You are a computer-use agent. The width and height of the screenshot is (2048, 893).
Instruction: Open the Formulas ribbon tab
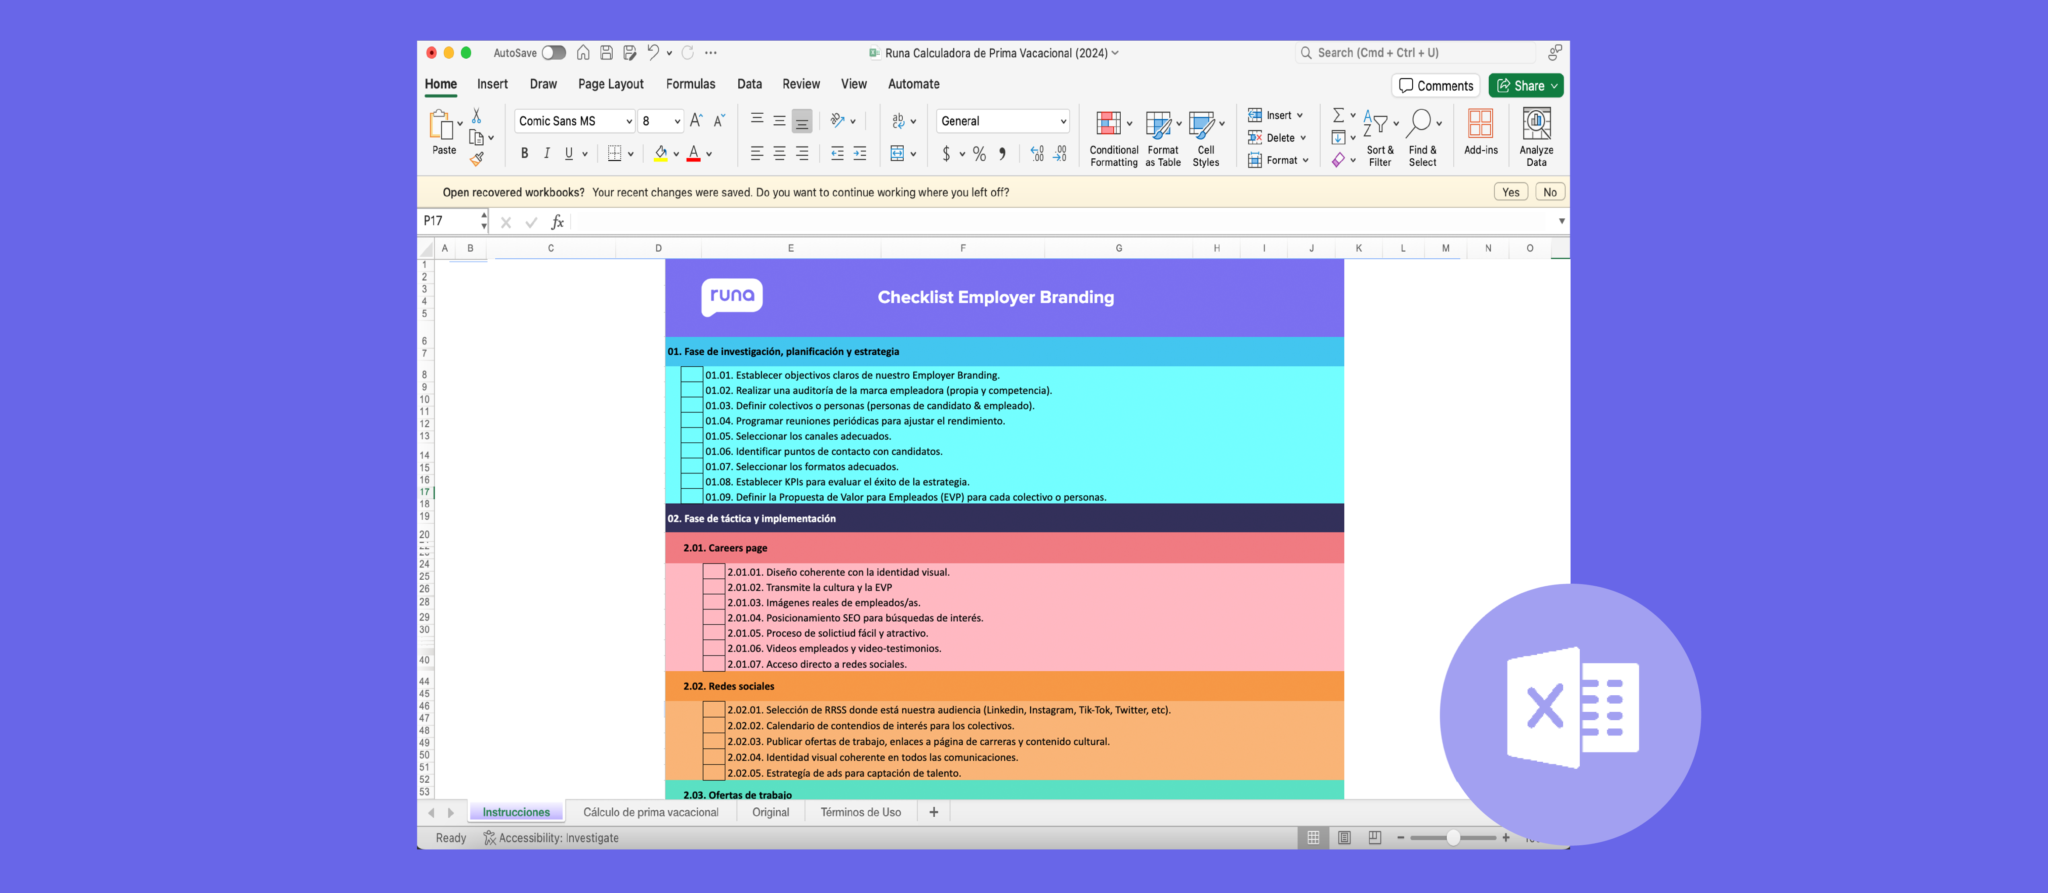691,84
